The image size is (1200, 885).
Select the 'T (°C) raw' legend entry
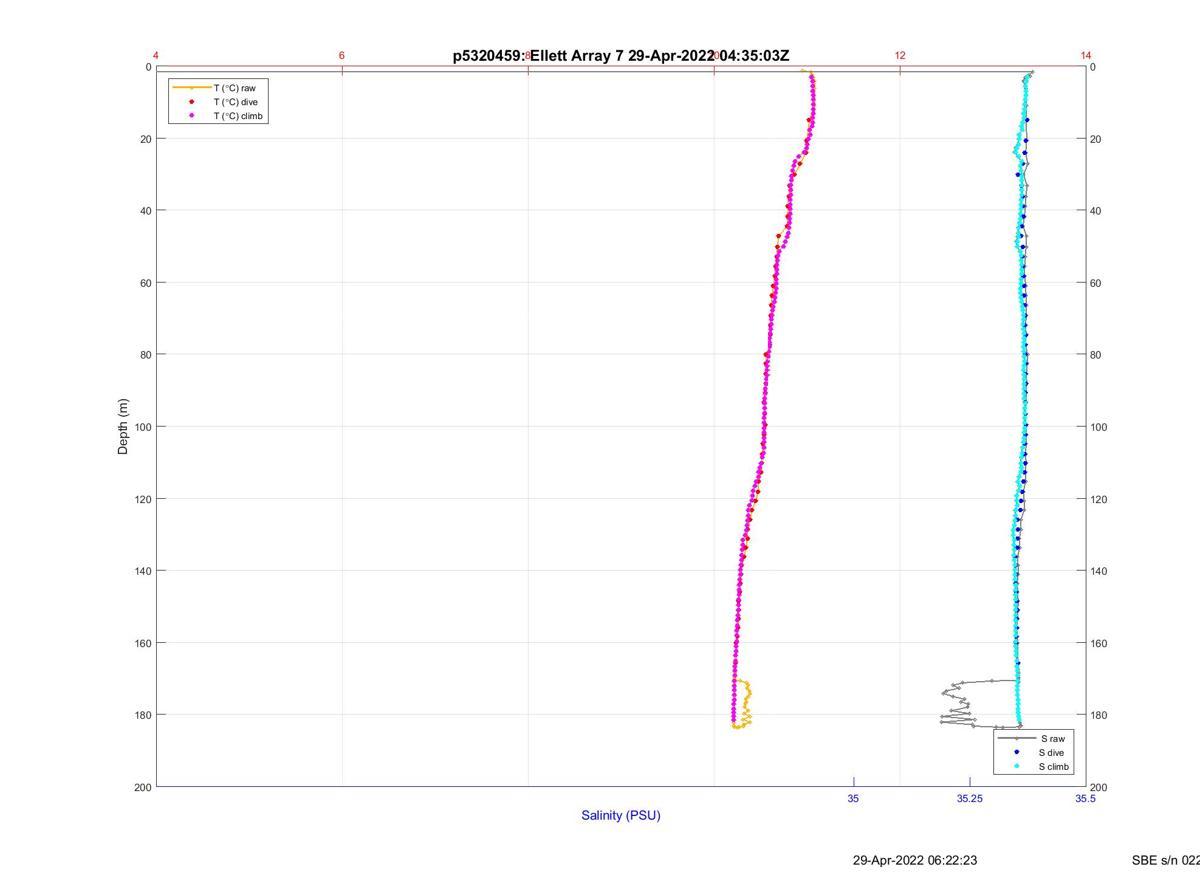point(234,88)
